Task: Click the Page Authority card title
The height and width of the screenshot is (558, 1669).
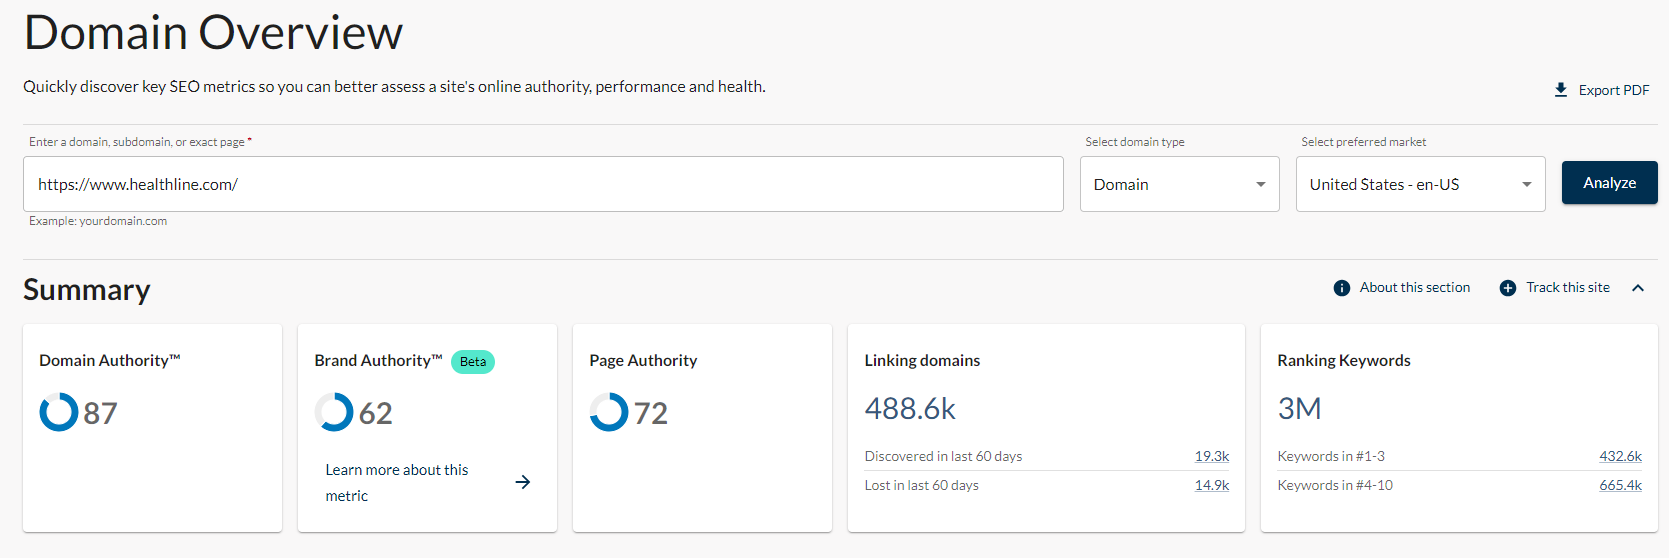Action: coord(643,360)
